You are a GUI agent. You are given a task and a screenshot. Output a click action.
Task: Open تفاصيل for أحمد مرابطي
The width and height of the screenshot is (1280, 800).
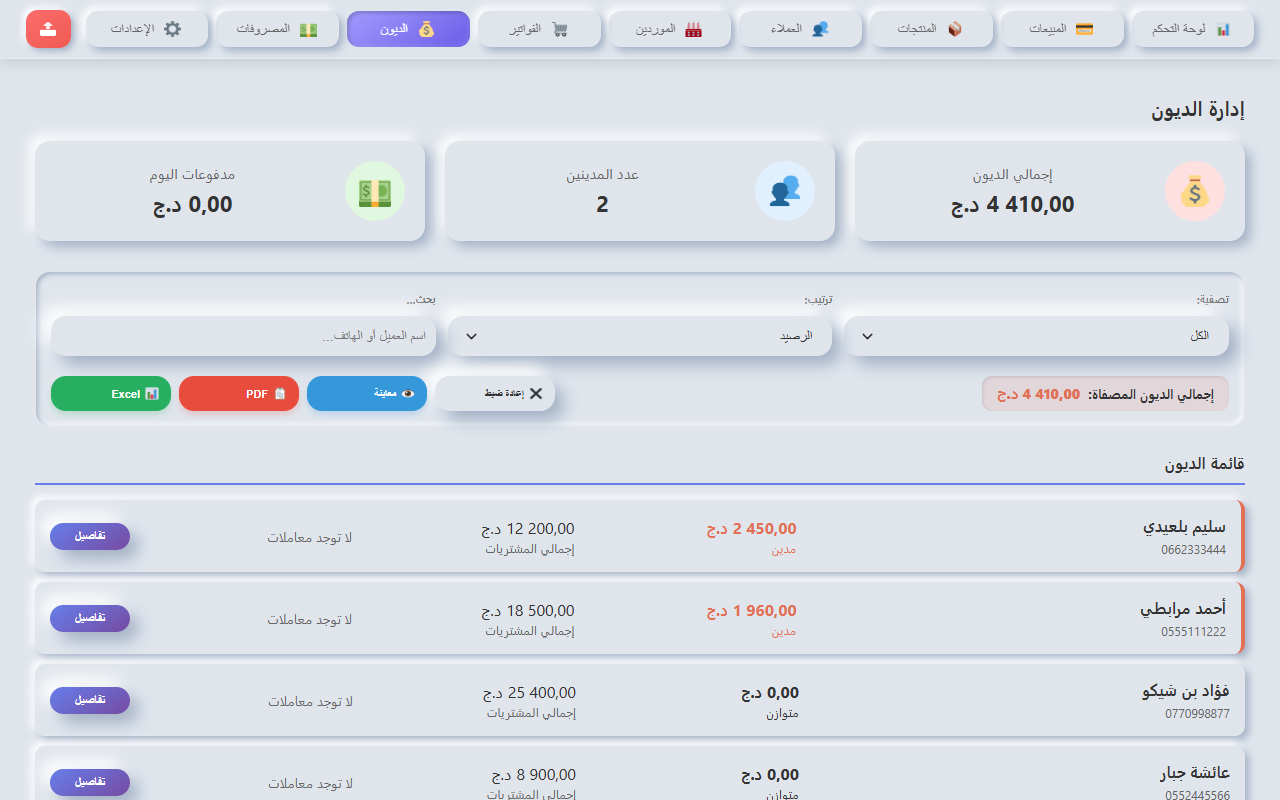tap(90, 618)
